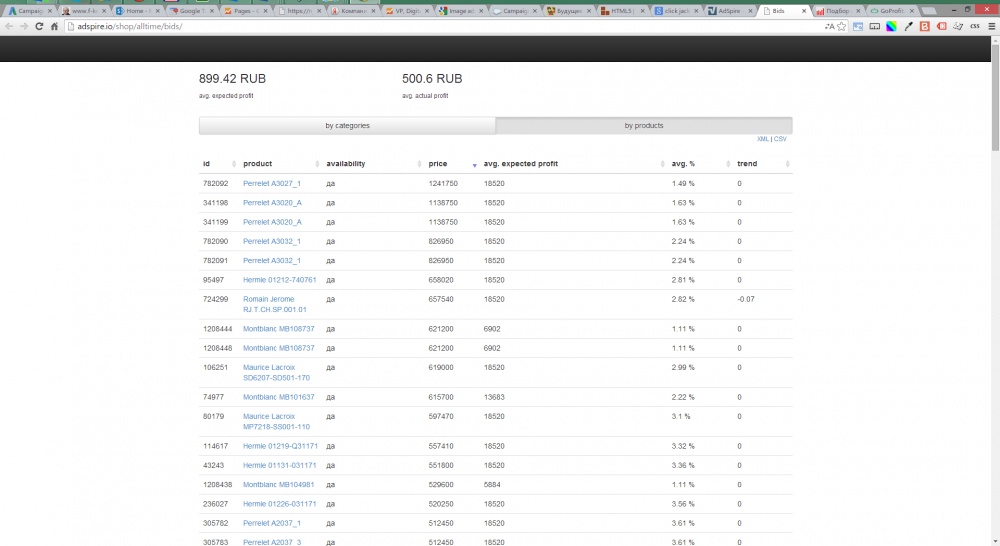Viewport: 1000px width, 546px height.
Task: Select price cell 529600
Action: pos(441,485)
